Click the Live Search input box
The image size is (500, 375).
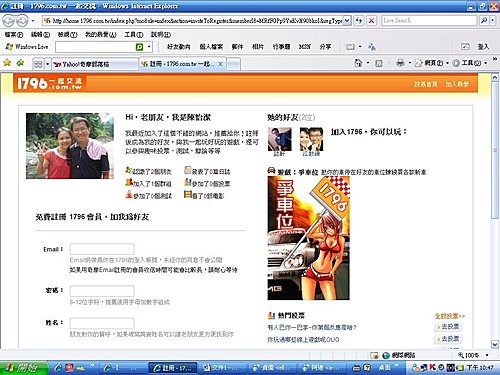pyautogui.click(x=429, y=21)
